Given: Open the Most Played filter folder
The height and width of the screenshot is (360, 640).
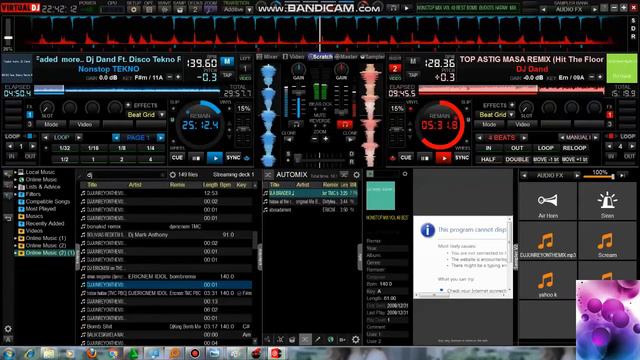Looking at the screenshot, I should 40,209.
